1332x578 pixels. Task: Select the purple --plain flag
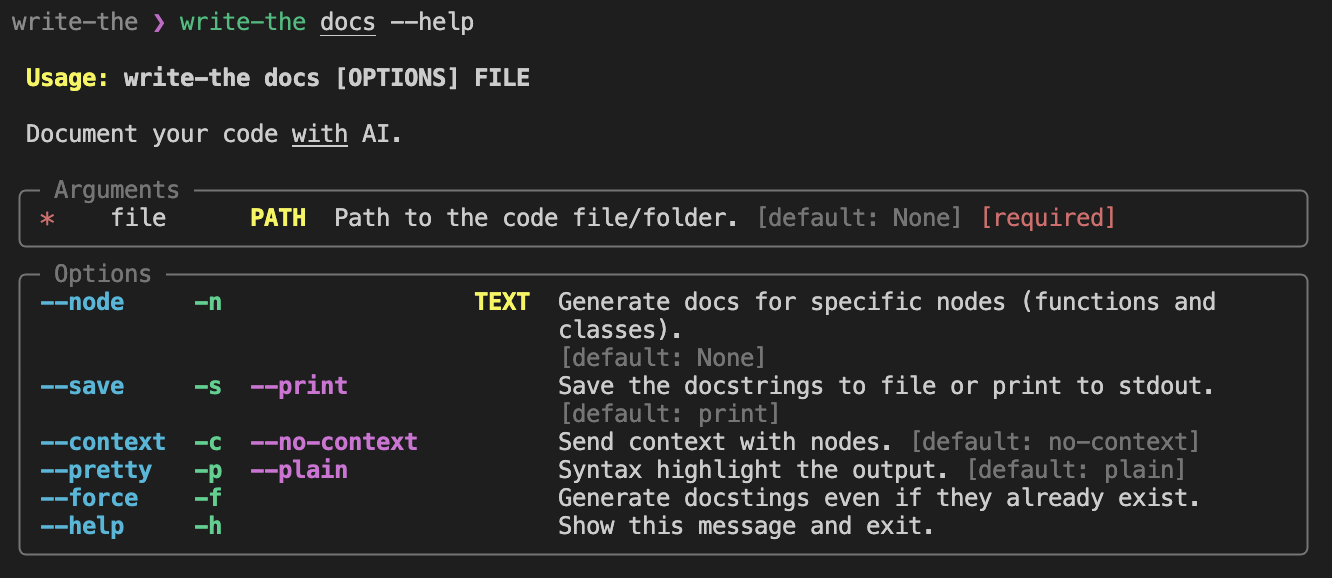299,470
